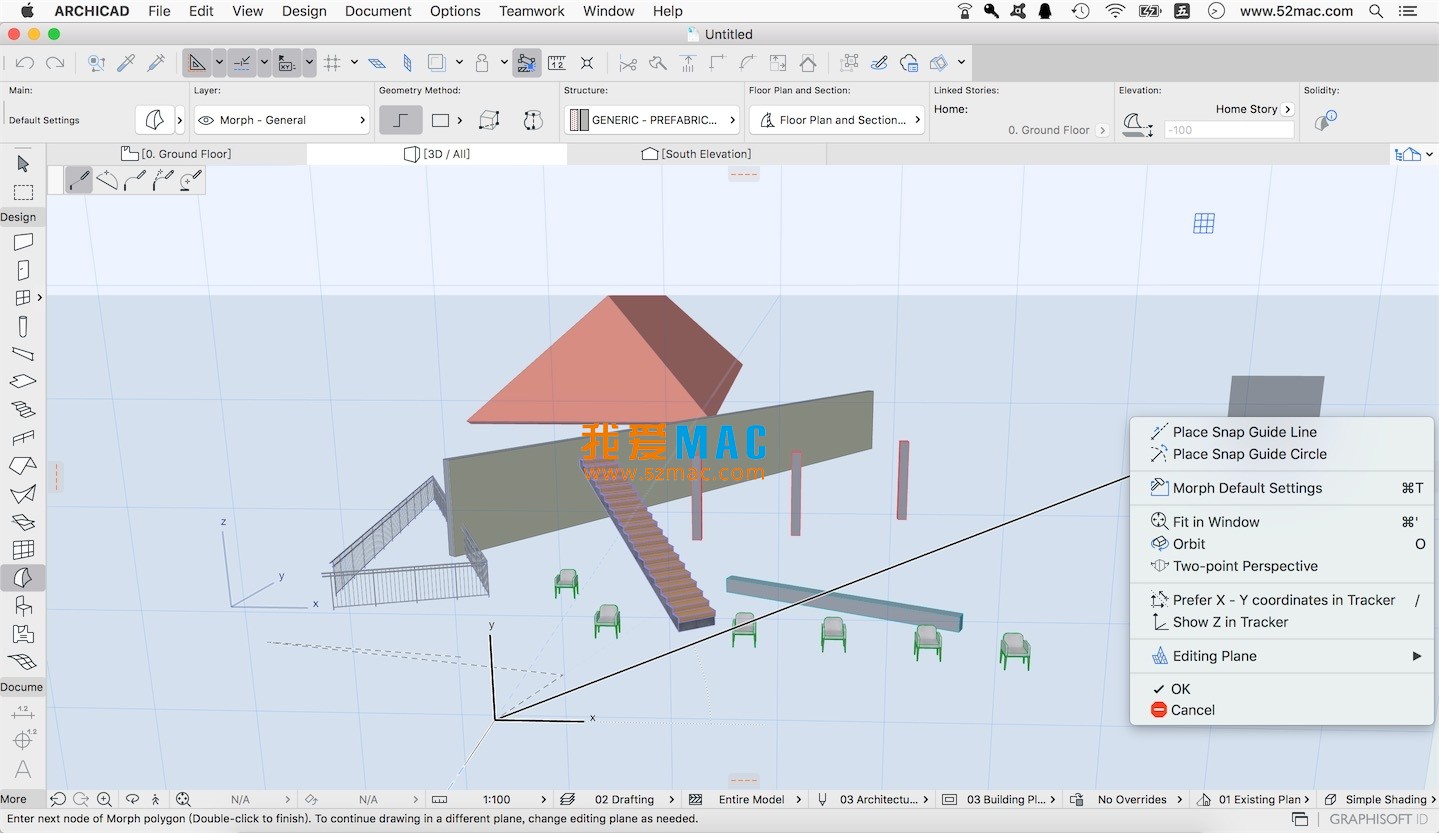Screen dimensions: 1439x833
Task: Select the Slab tool
Action: (23, 382)
